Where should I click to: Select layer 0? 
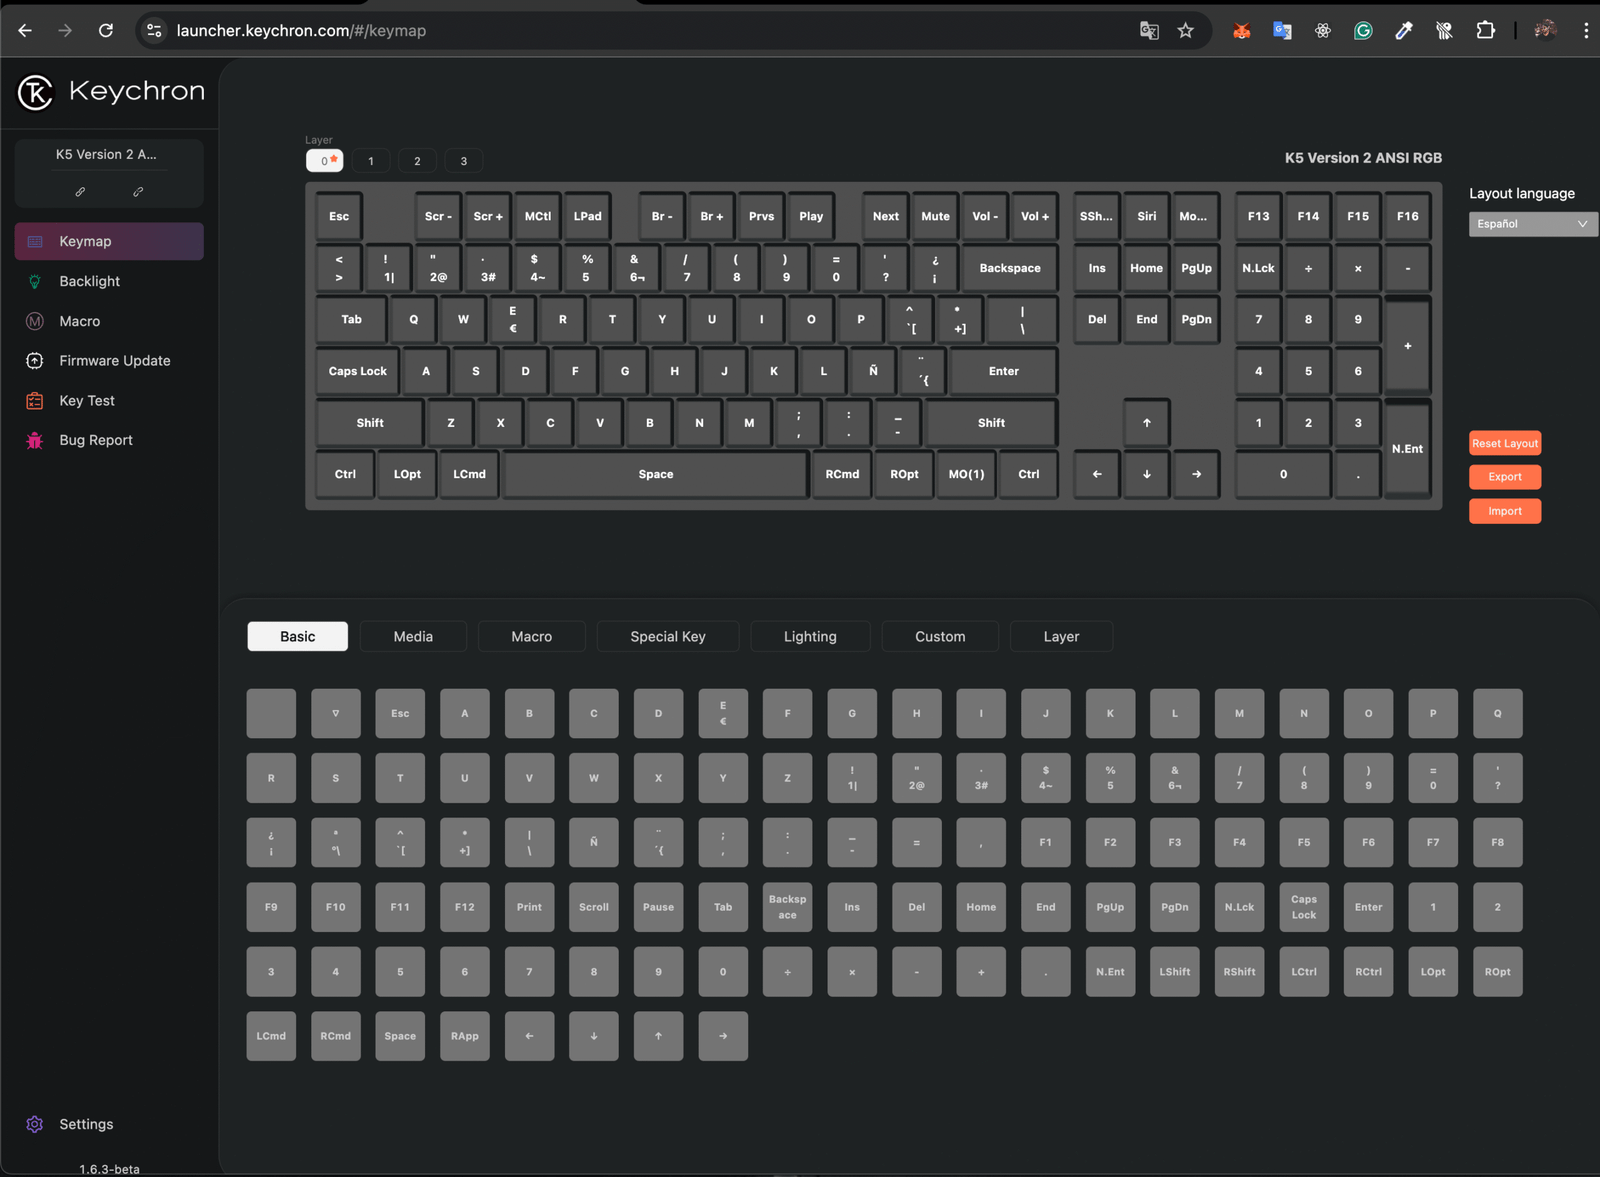(325, 161)
